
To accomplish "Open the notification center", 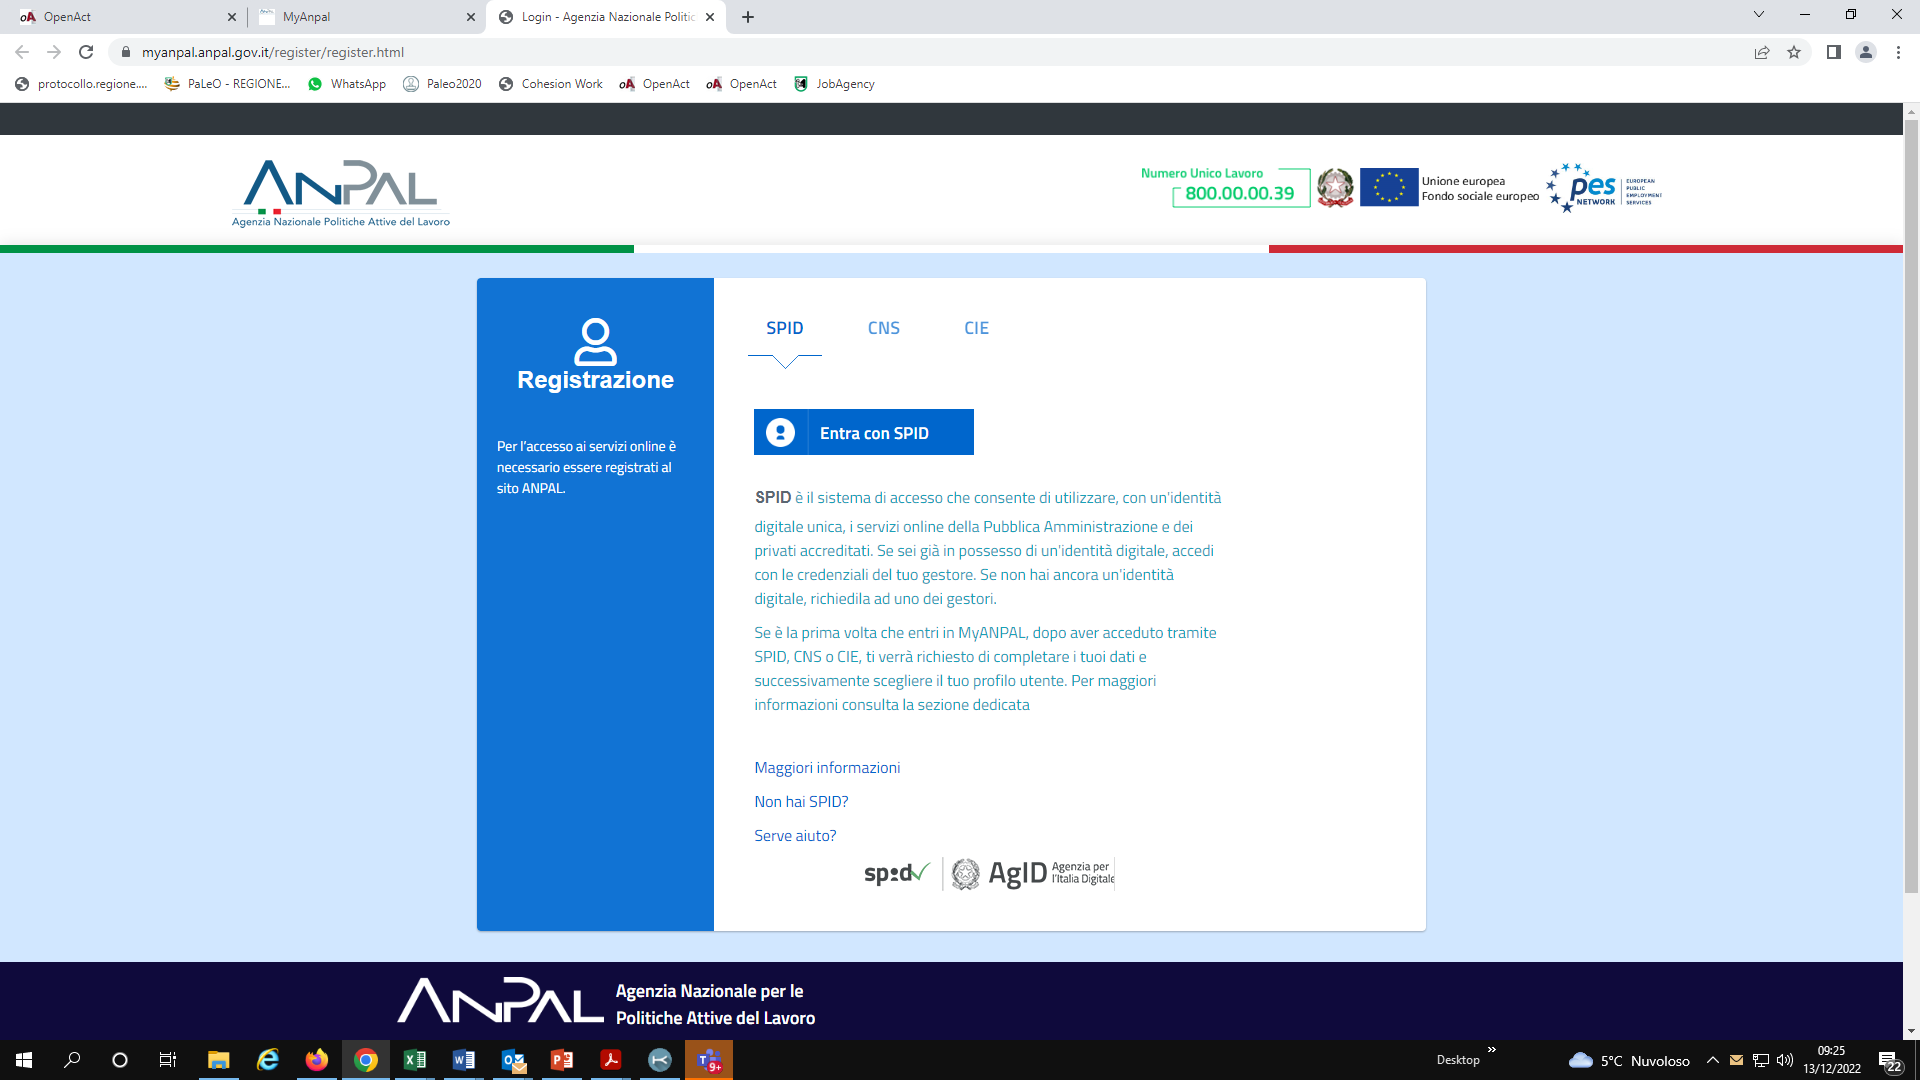I will 1890,1061.
